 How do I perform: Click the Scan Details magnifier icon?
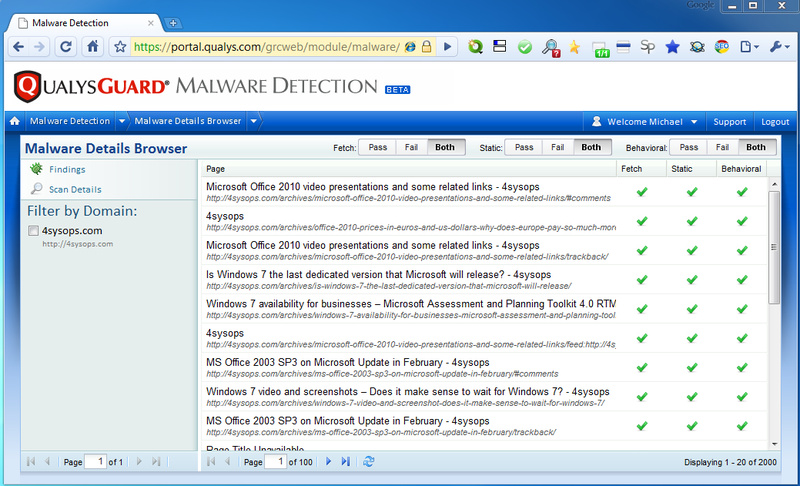(36, 189)
